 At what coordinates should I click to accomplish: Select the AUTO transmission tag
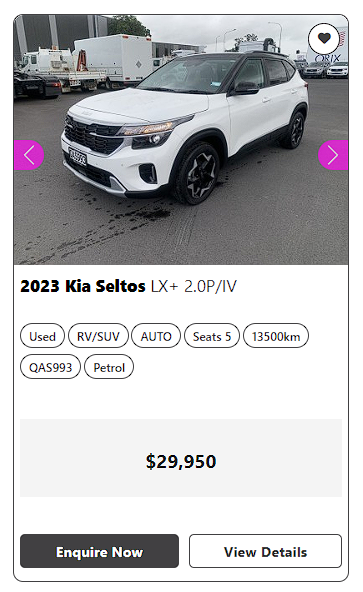156,336
